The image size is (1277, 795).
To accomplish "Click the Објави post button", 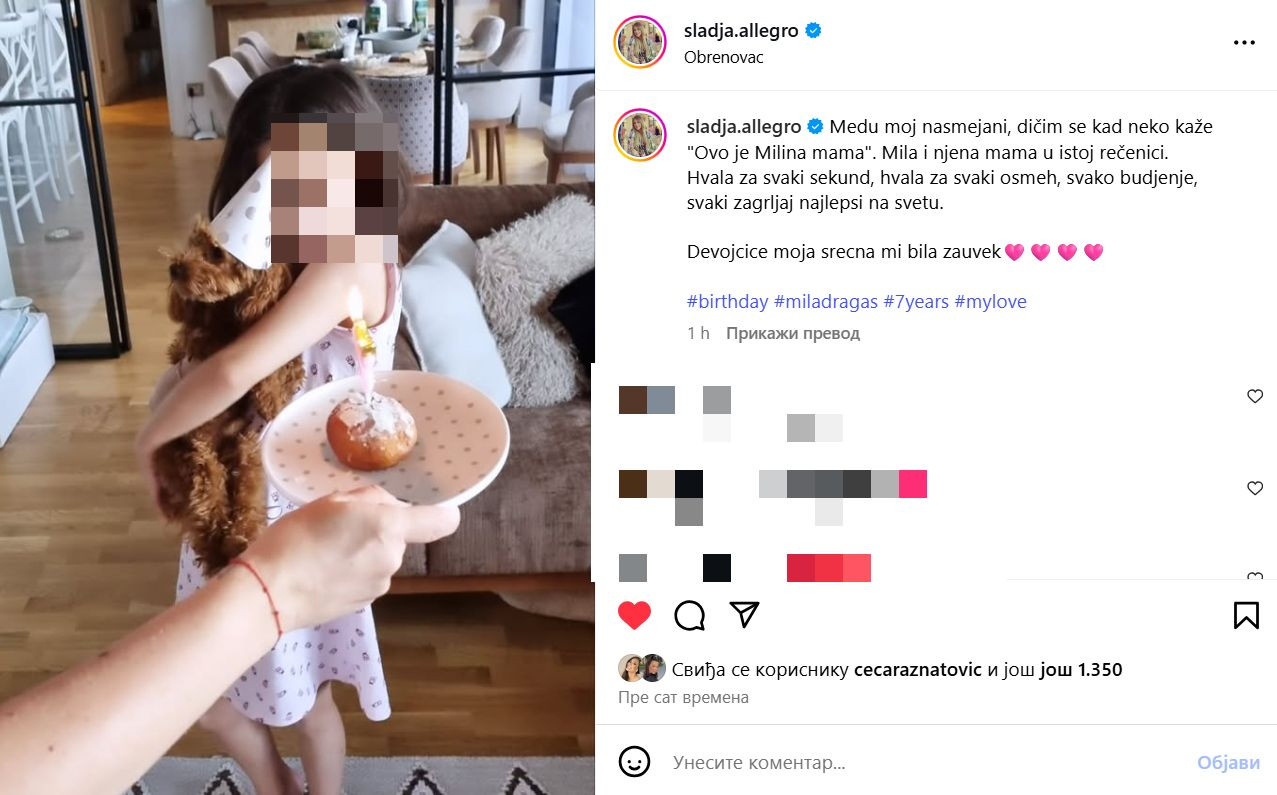I will (x=1229, y=763).
